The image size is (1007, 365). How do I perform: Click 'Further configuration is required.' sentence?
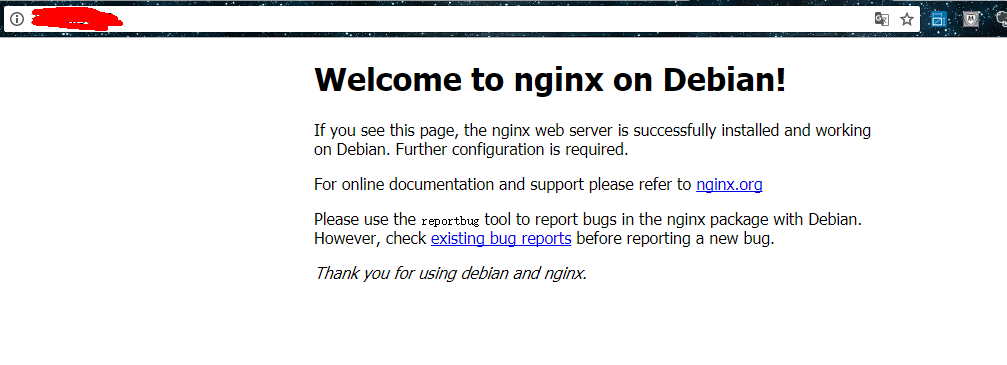coord(512,150)
